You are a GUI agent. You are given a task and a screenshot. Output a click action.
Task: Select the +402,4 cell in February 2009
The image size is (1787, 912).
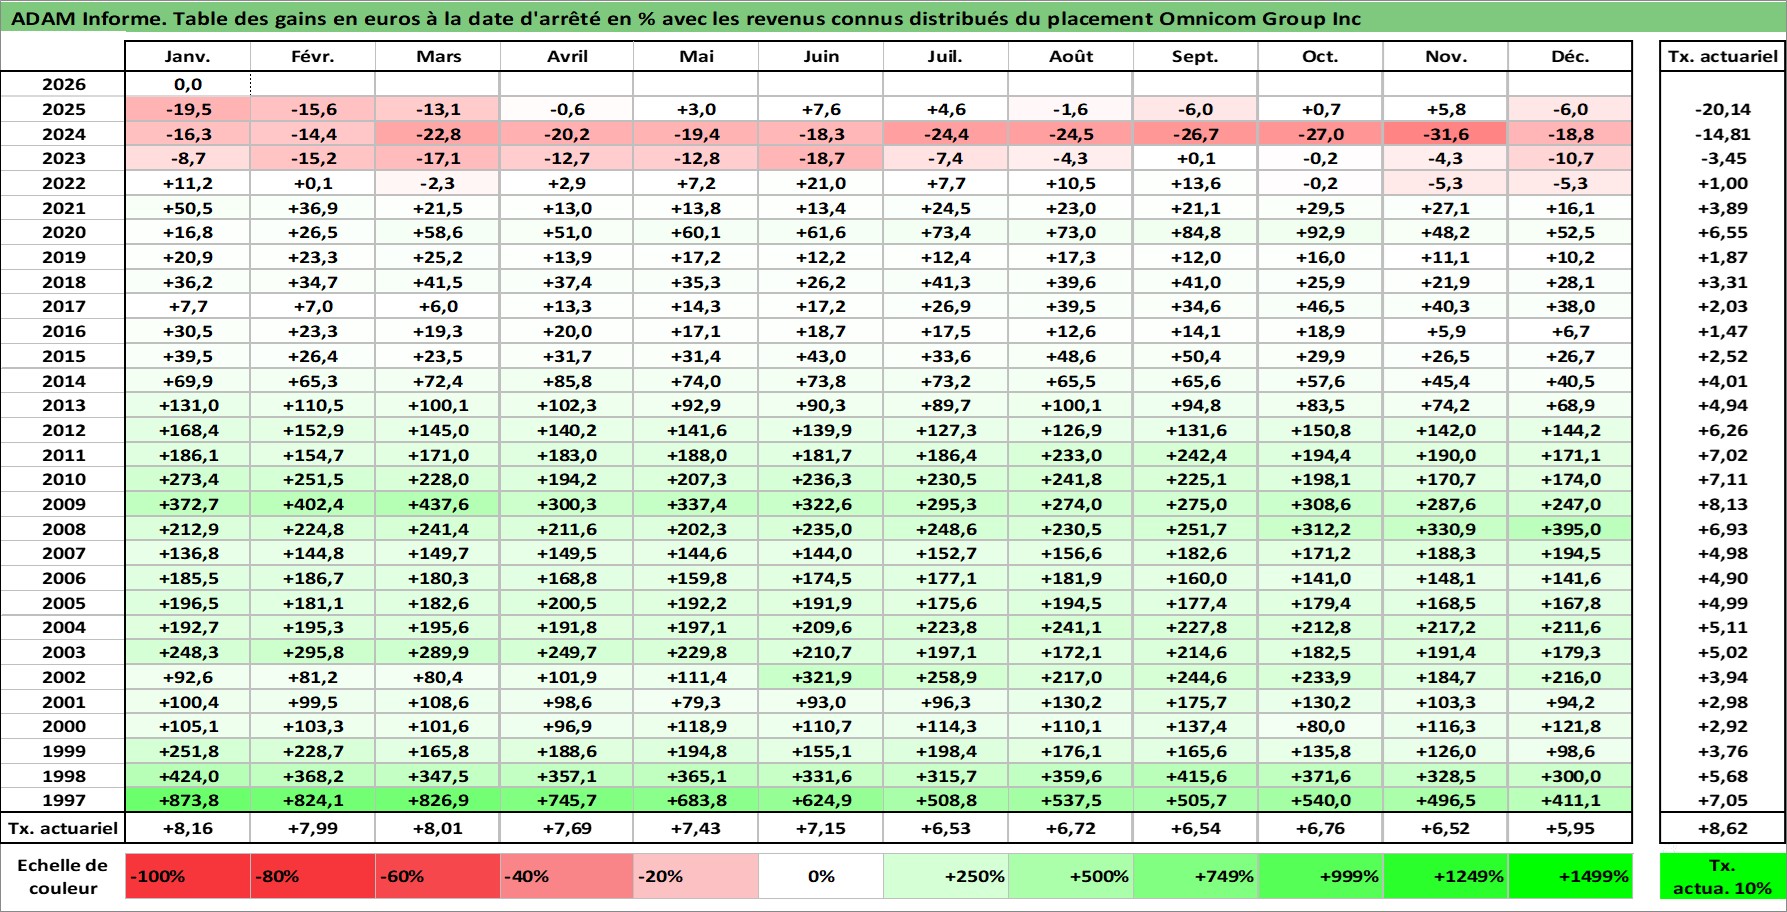pyautogui.click(x=313, y=504)
